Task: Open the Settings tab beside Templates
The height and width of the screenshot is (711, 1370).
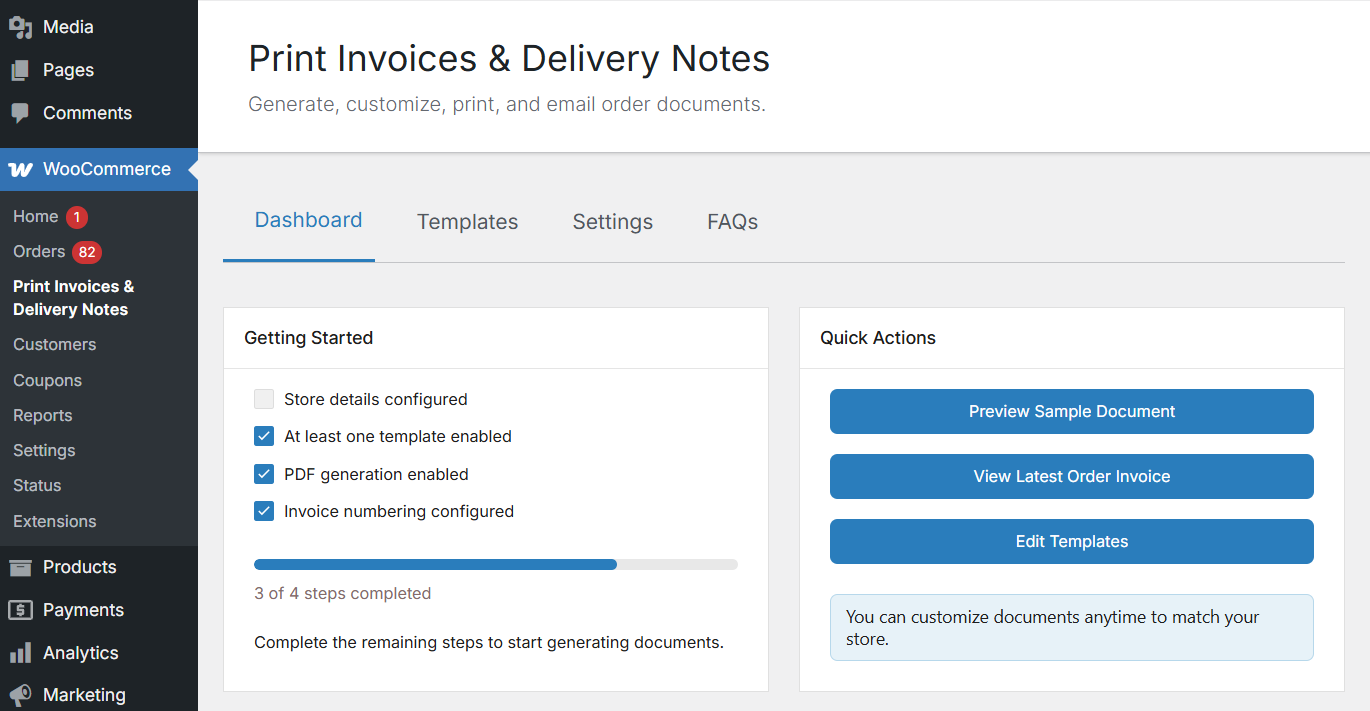Action: coord(612,222)
